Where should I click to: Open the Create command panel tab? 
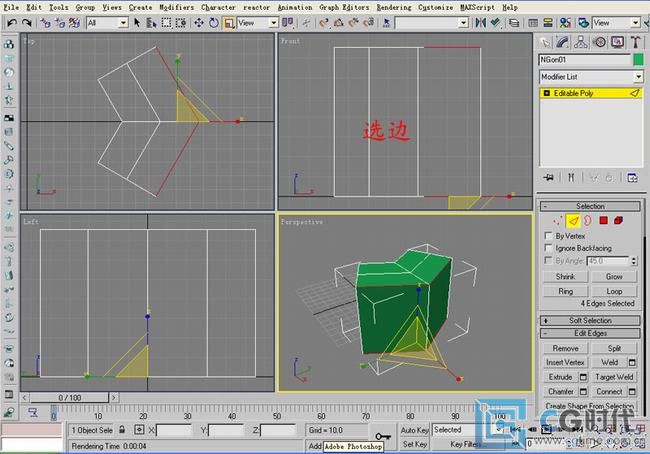click(x=545, y=42)
